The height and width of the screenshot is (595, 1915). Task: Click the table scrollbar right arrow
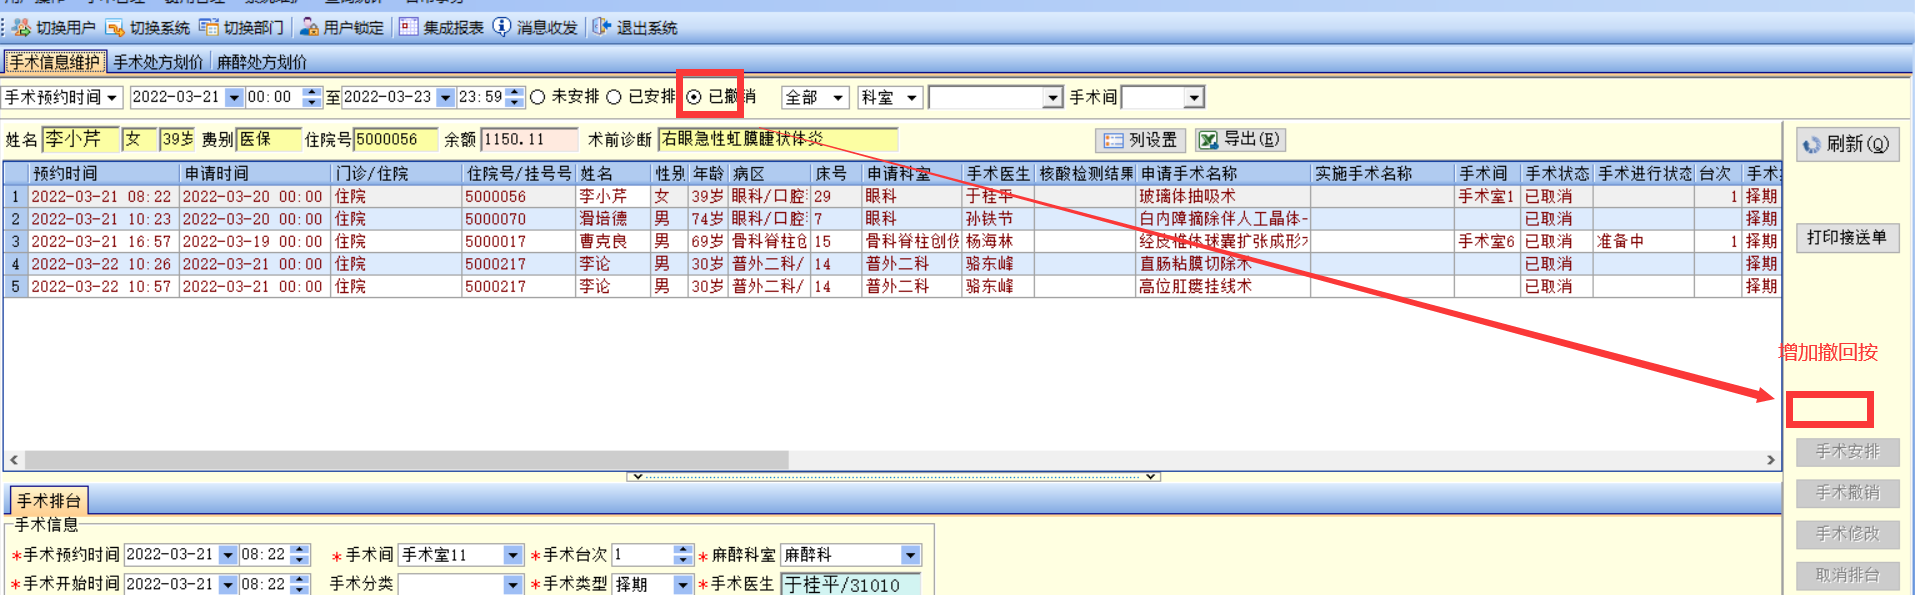click(1770, 460)
